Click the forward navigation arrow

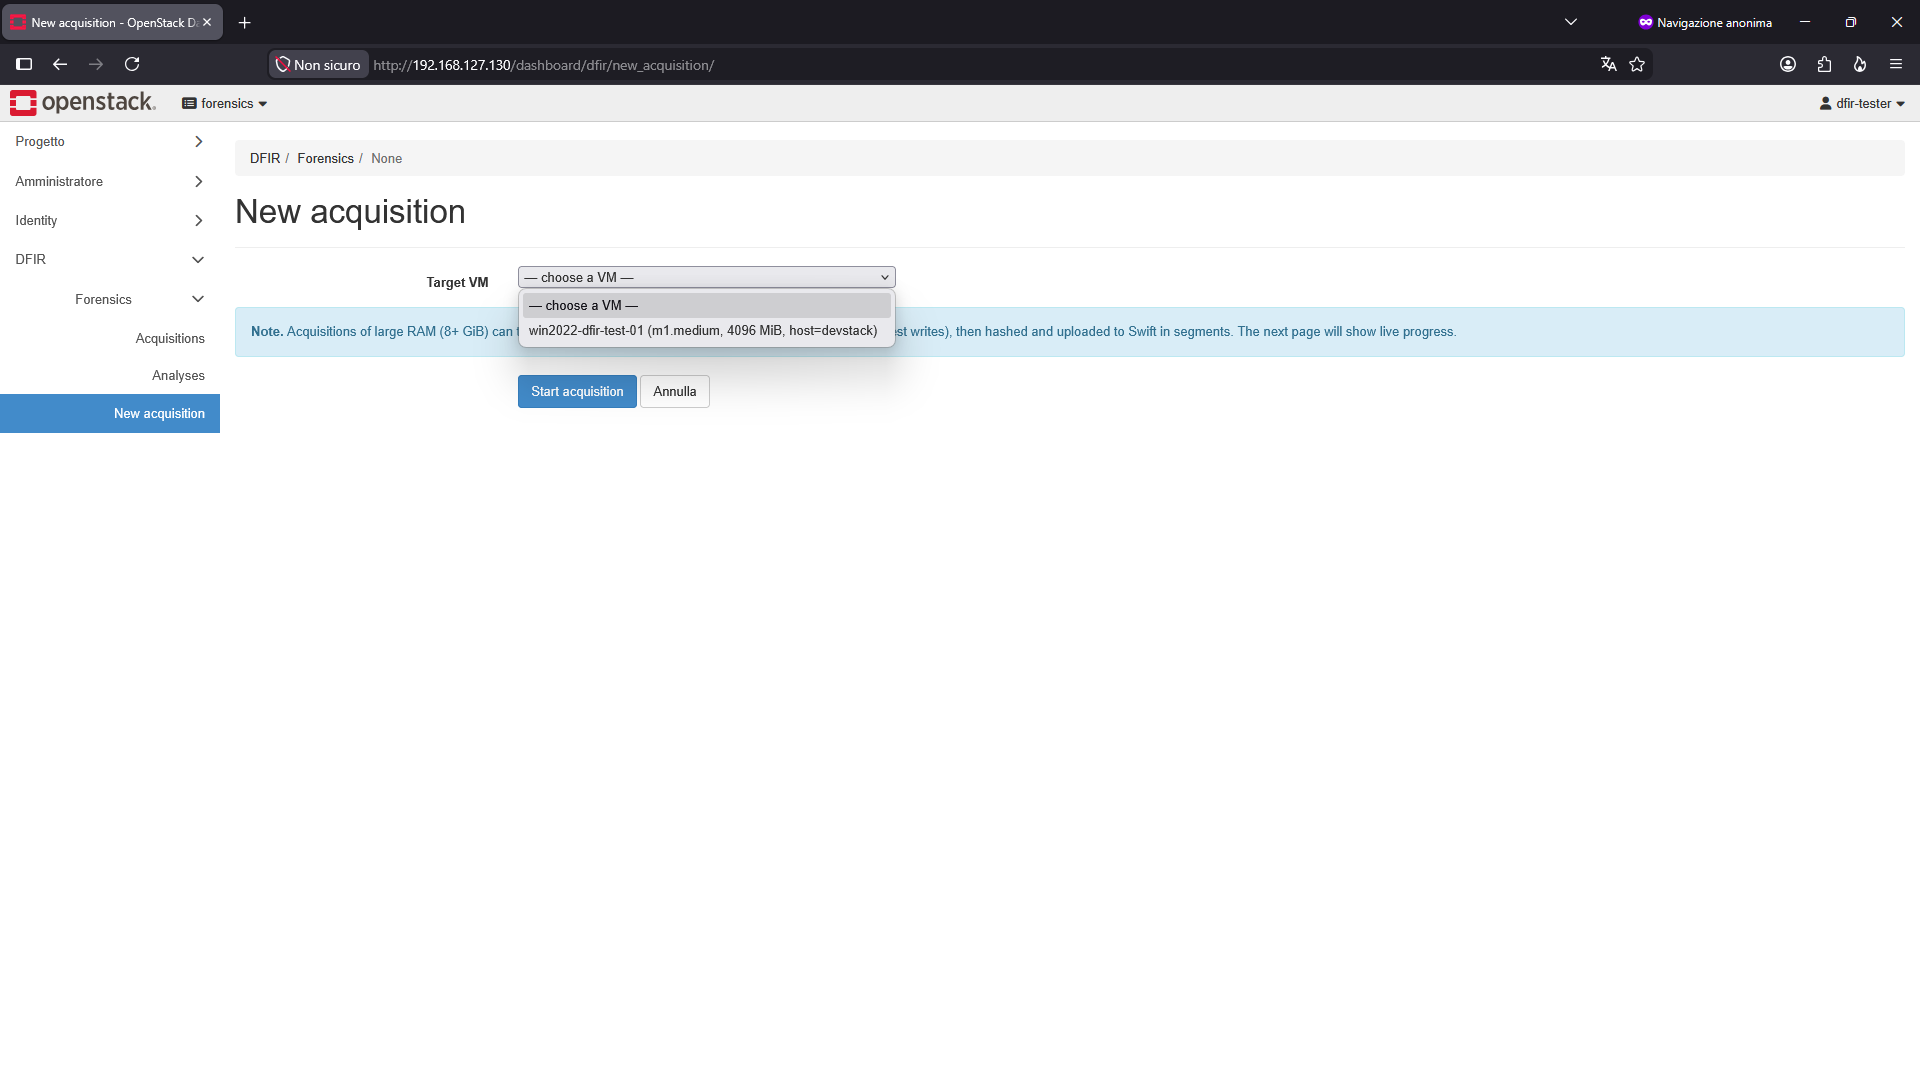coord(96,64)
